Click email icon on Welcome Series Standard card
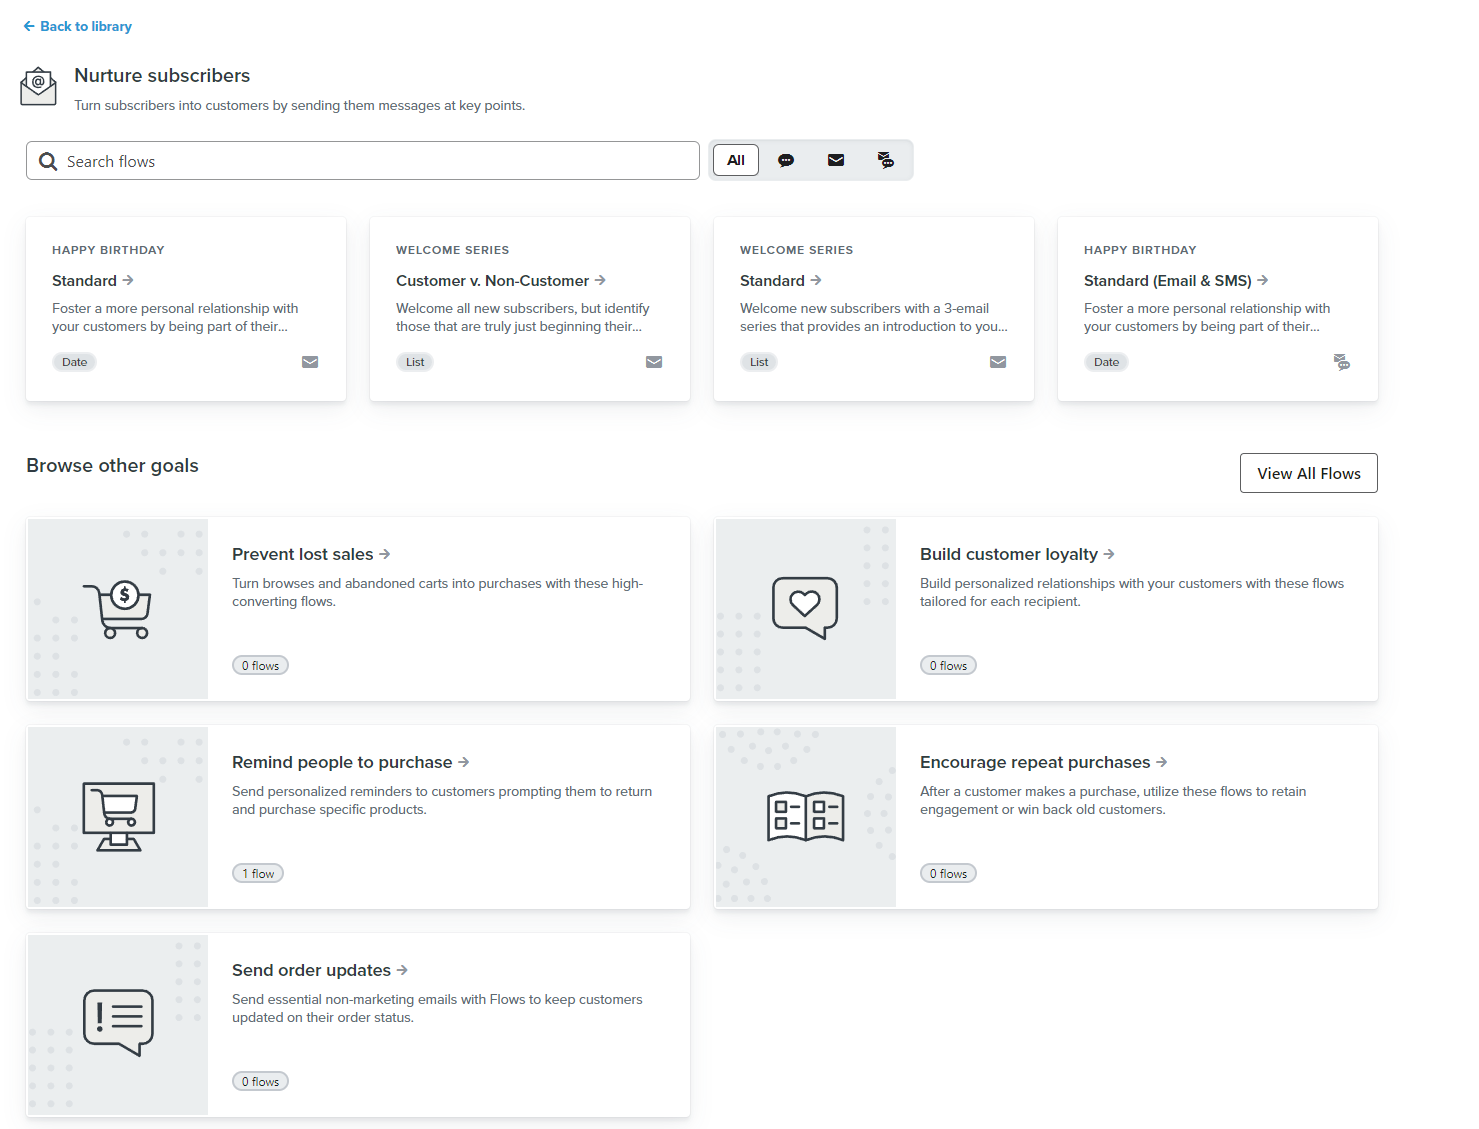This screenshot has height=1129, width=1479. click(998, 362)
